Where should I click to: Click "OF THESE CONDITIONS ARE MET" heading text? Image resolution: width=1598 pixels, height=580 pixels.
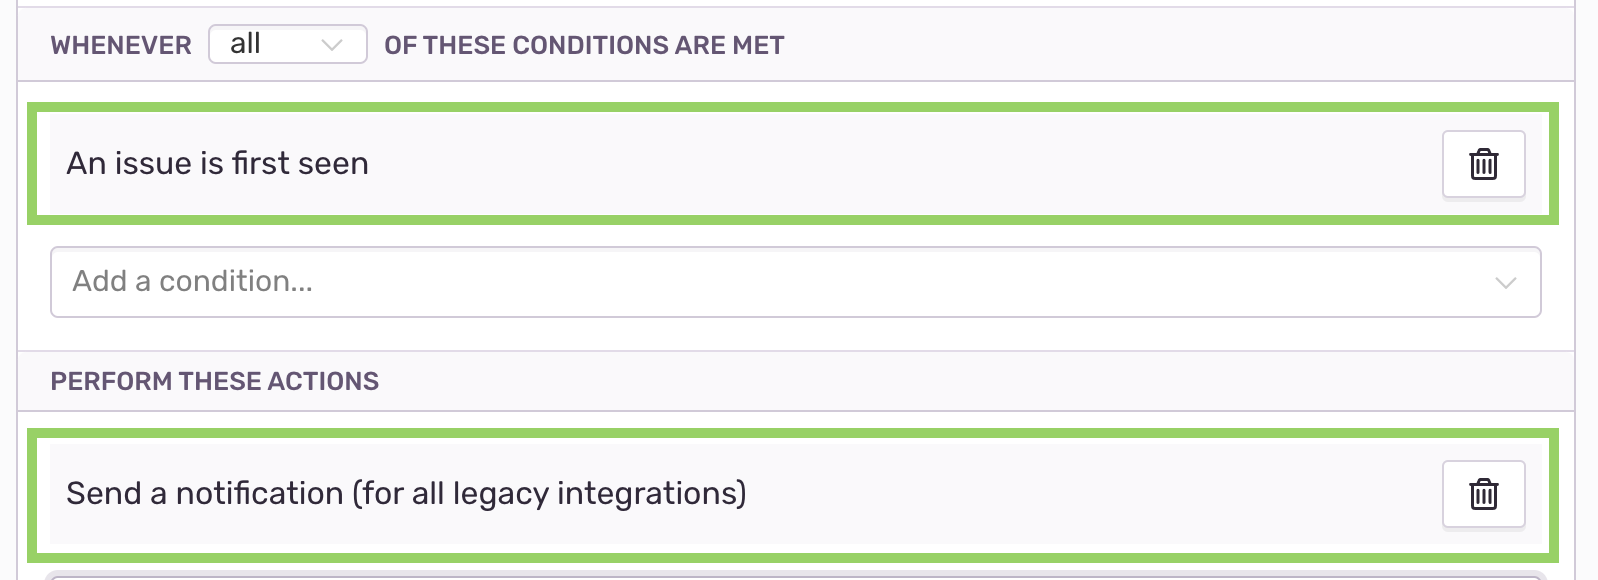[x=584, y=45]
